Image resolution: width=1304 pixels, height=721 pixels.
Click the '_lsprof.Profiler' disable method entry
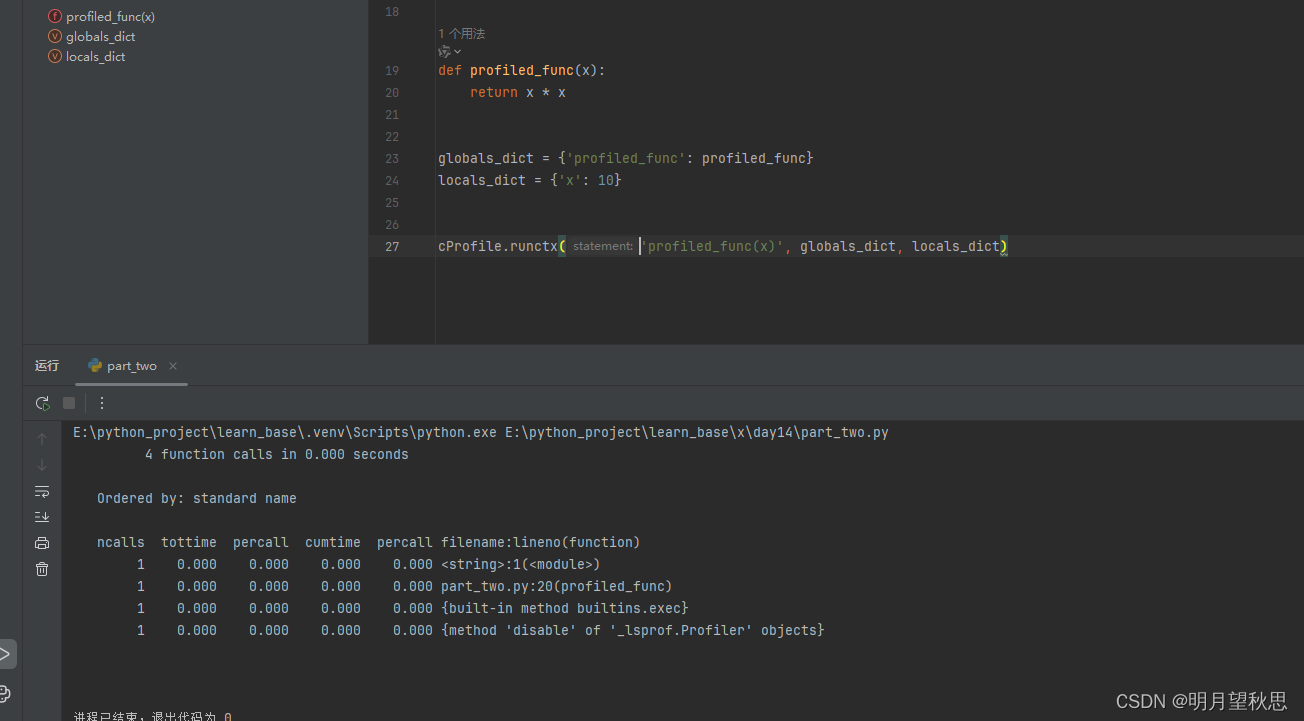click(633, 631)
